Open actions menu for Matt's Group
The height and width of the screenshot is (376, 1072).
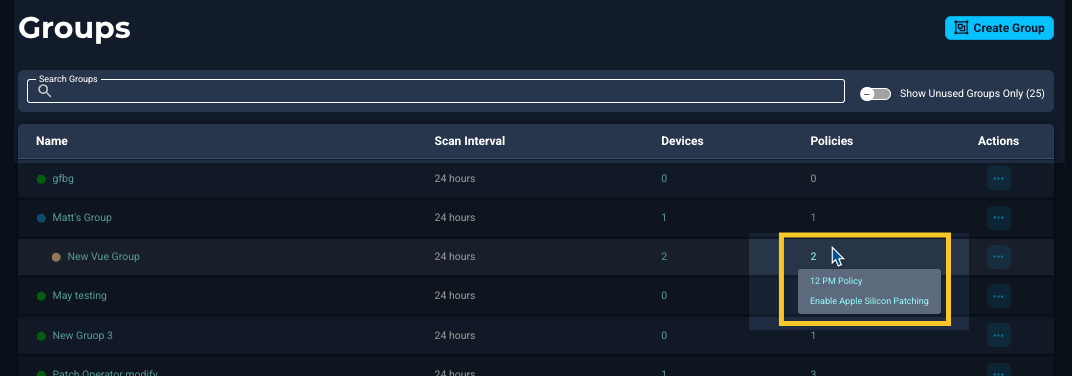click(x=998, y=217)
